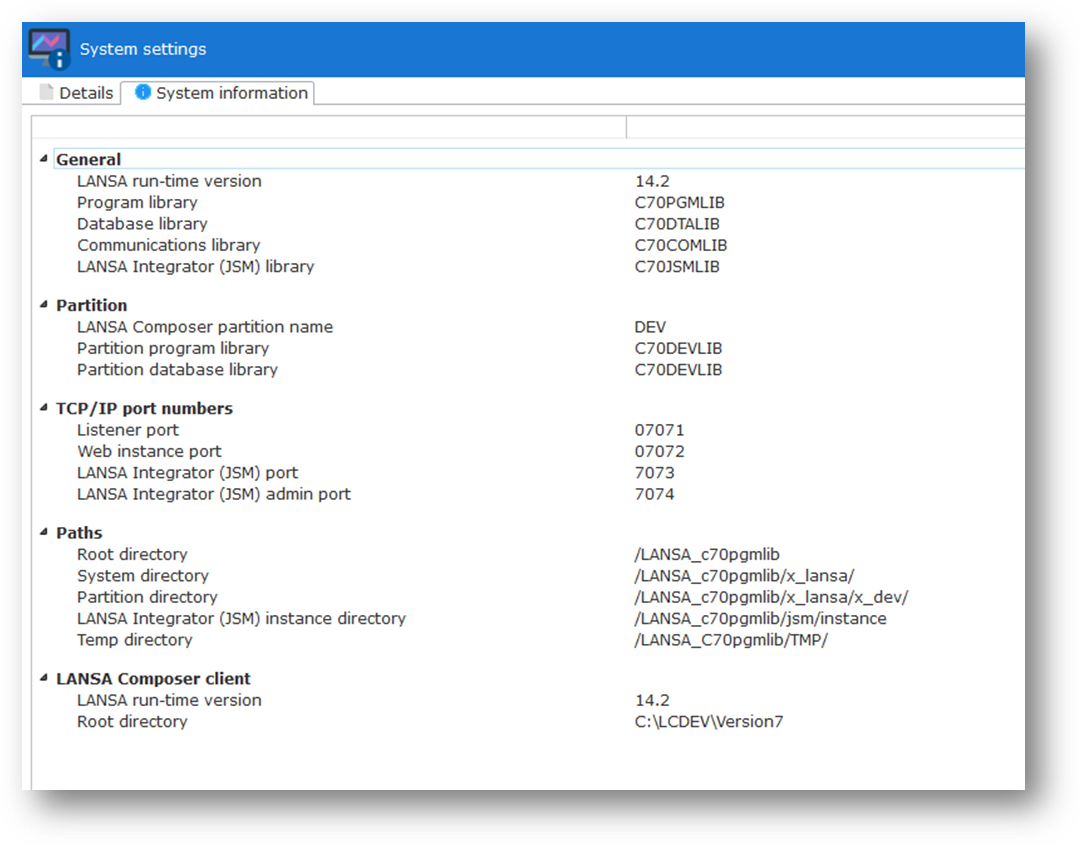Click the Temp directory path value

[x=730, y=640]
